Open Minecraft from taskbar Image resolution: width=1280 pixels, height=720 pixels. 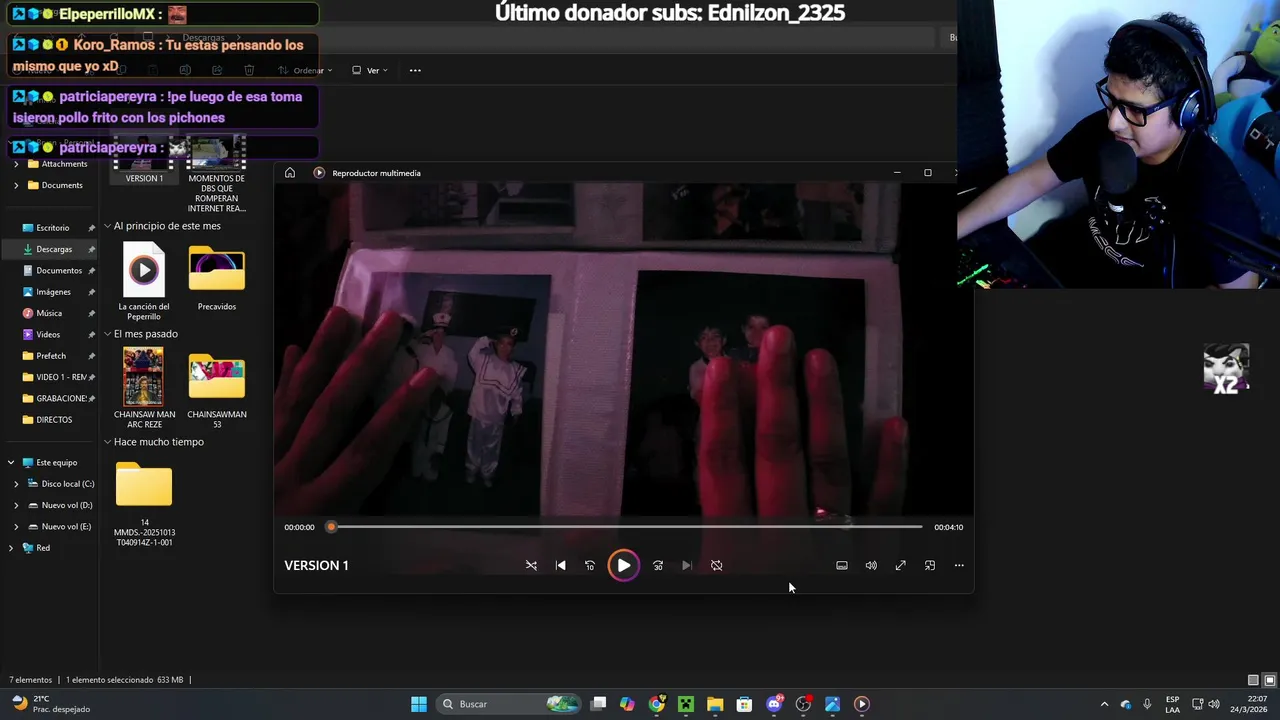click(686, 704)
